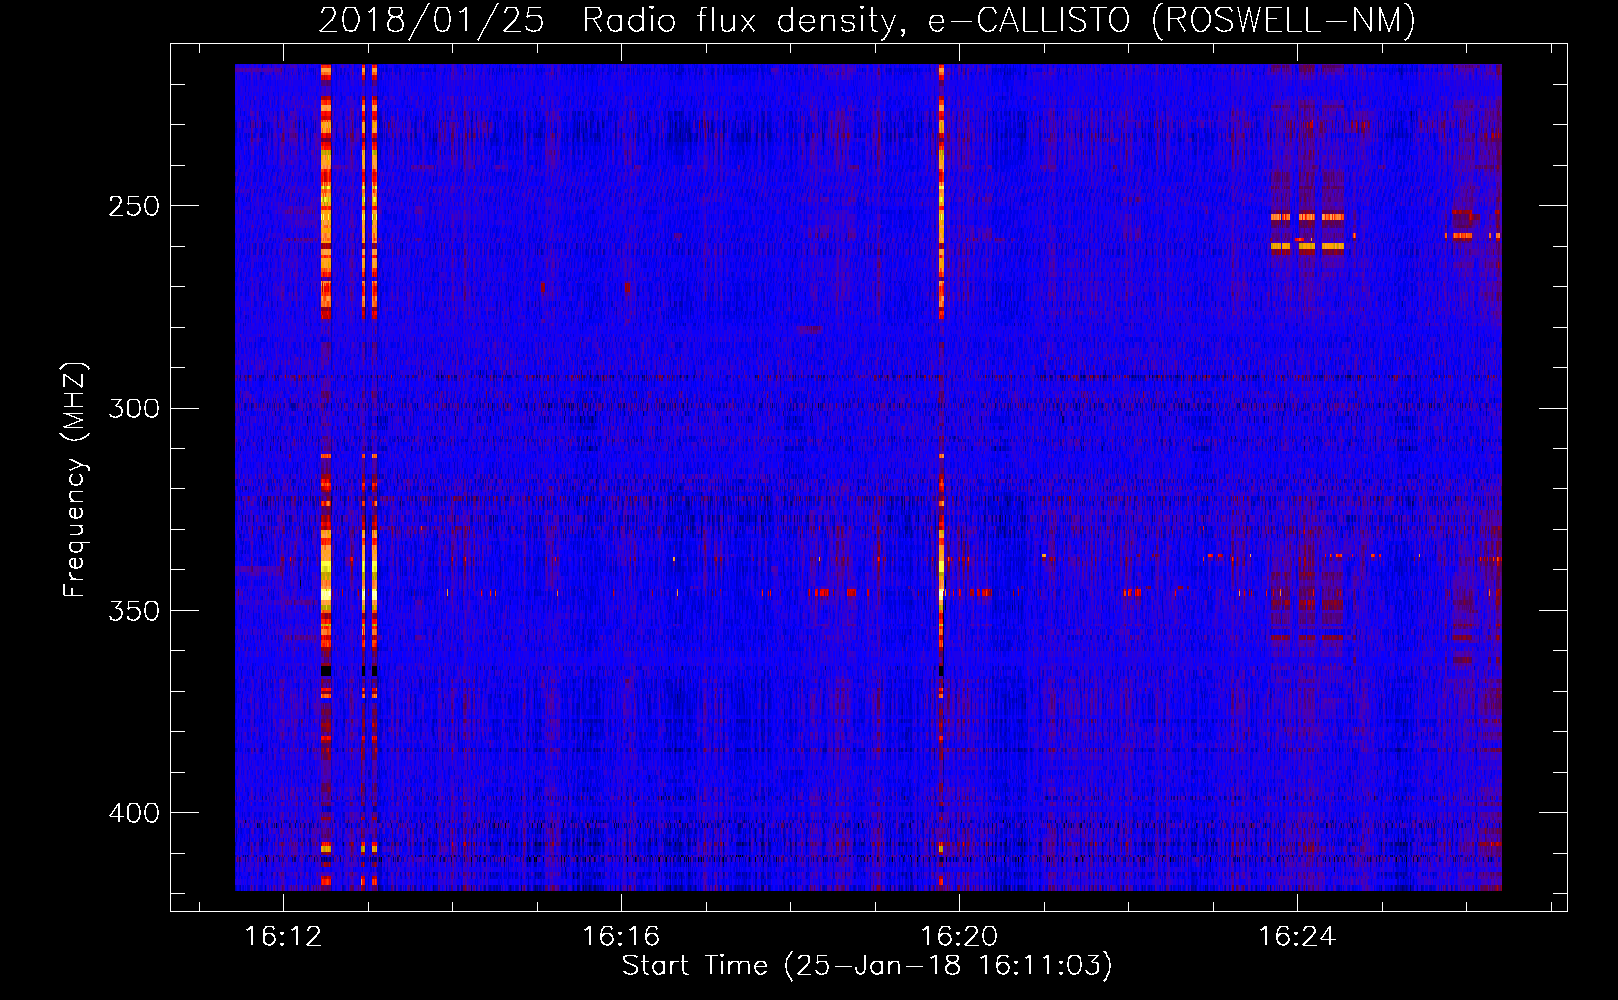Click the 16:12 time tick label
Viewport: 1618px width, 1000px height.
coord(283,936)
